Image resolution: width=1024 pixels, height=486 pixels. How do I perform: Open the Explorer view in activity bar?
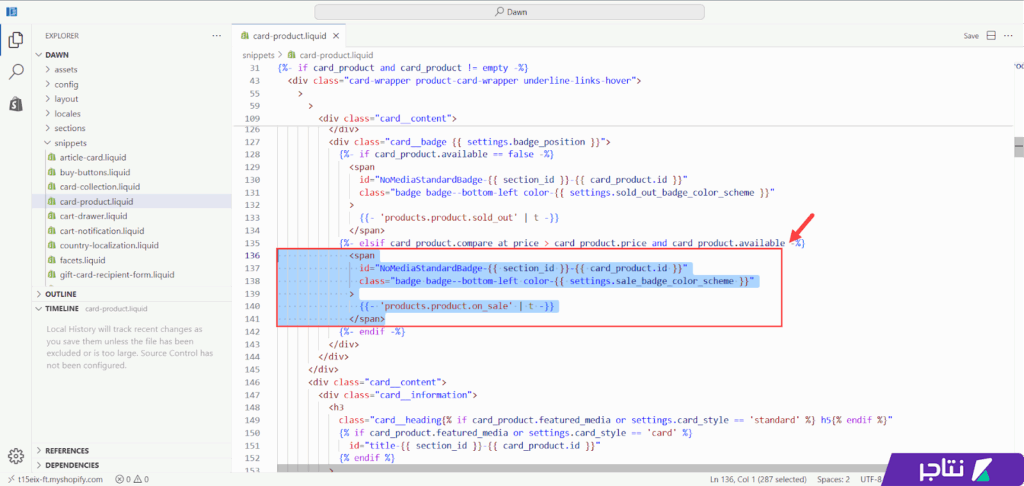pos(16,40)
